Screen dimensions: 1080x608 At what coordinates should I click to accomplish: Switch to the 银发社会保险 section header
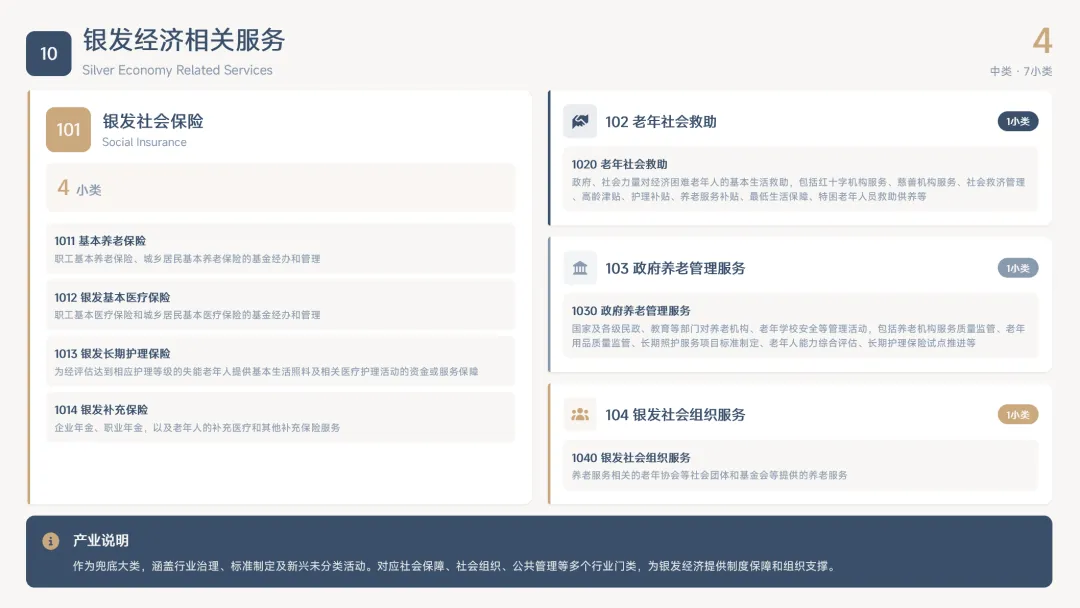[x=152, y=123]
